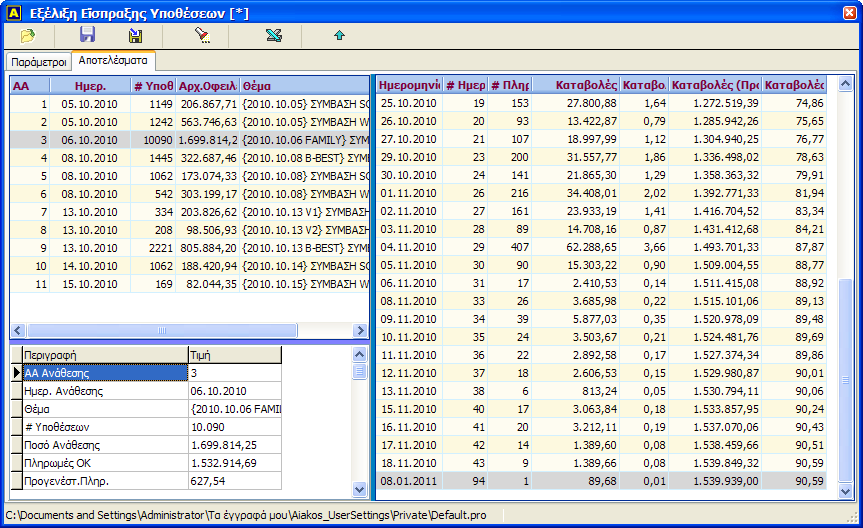Viewport: 863px width, 528px height.
Task: Click the blue floppy disk save icon
Action: pos(88,35)
